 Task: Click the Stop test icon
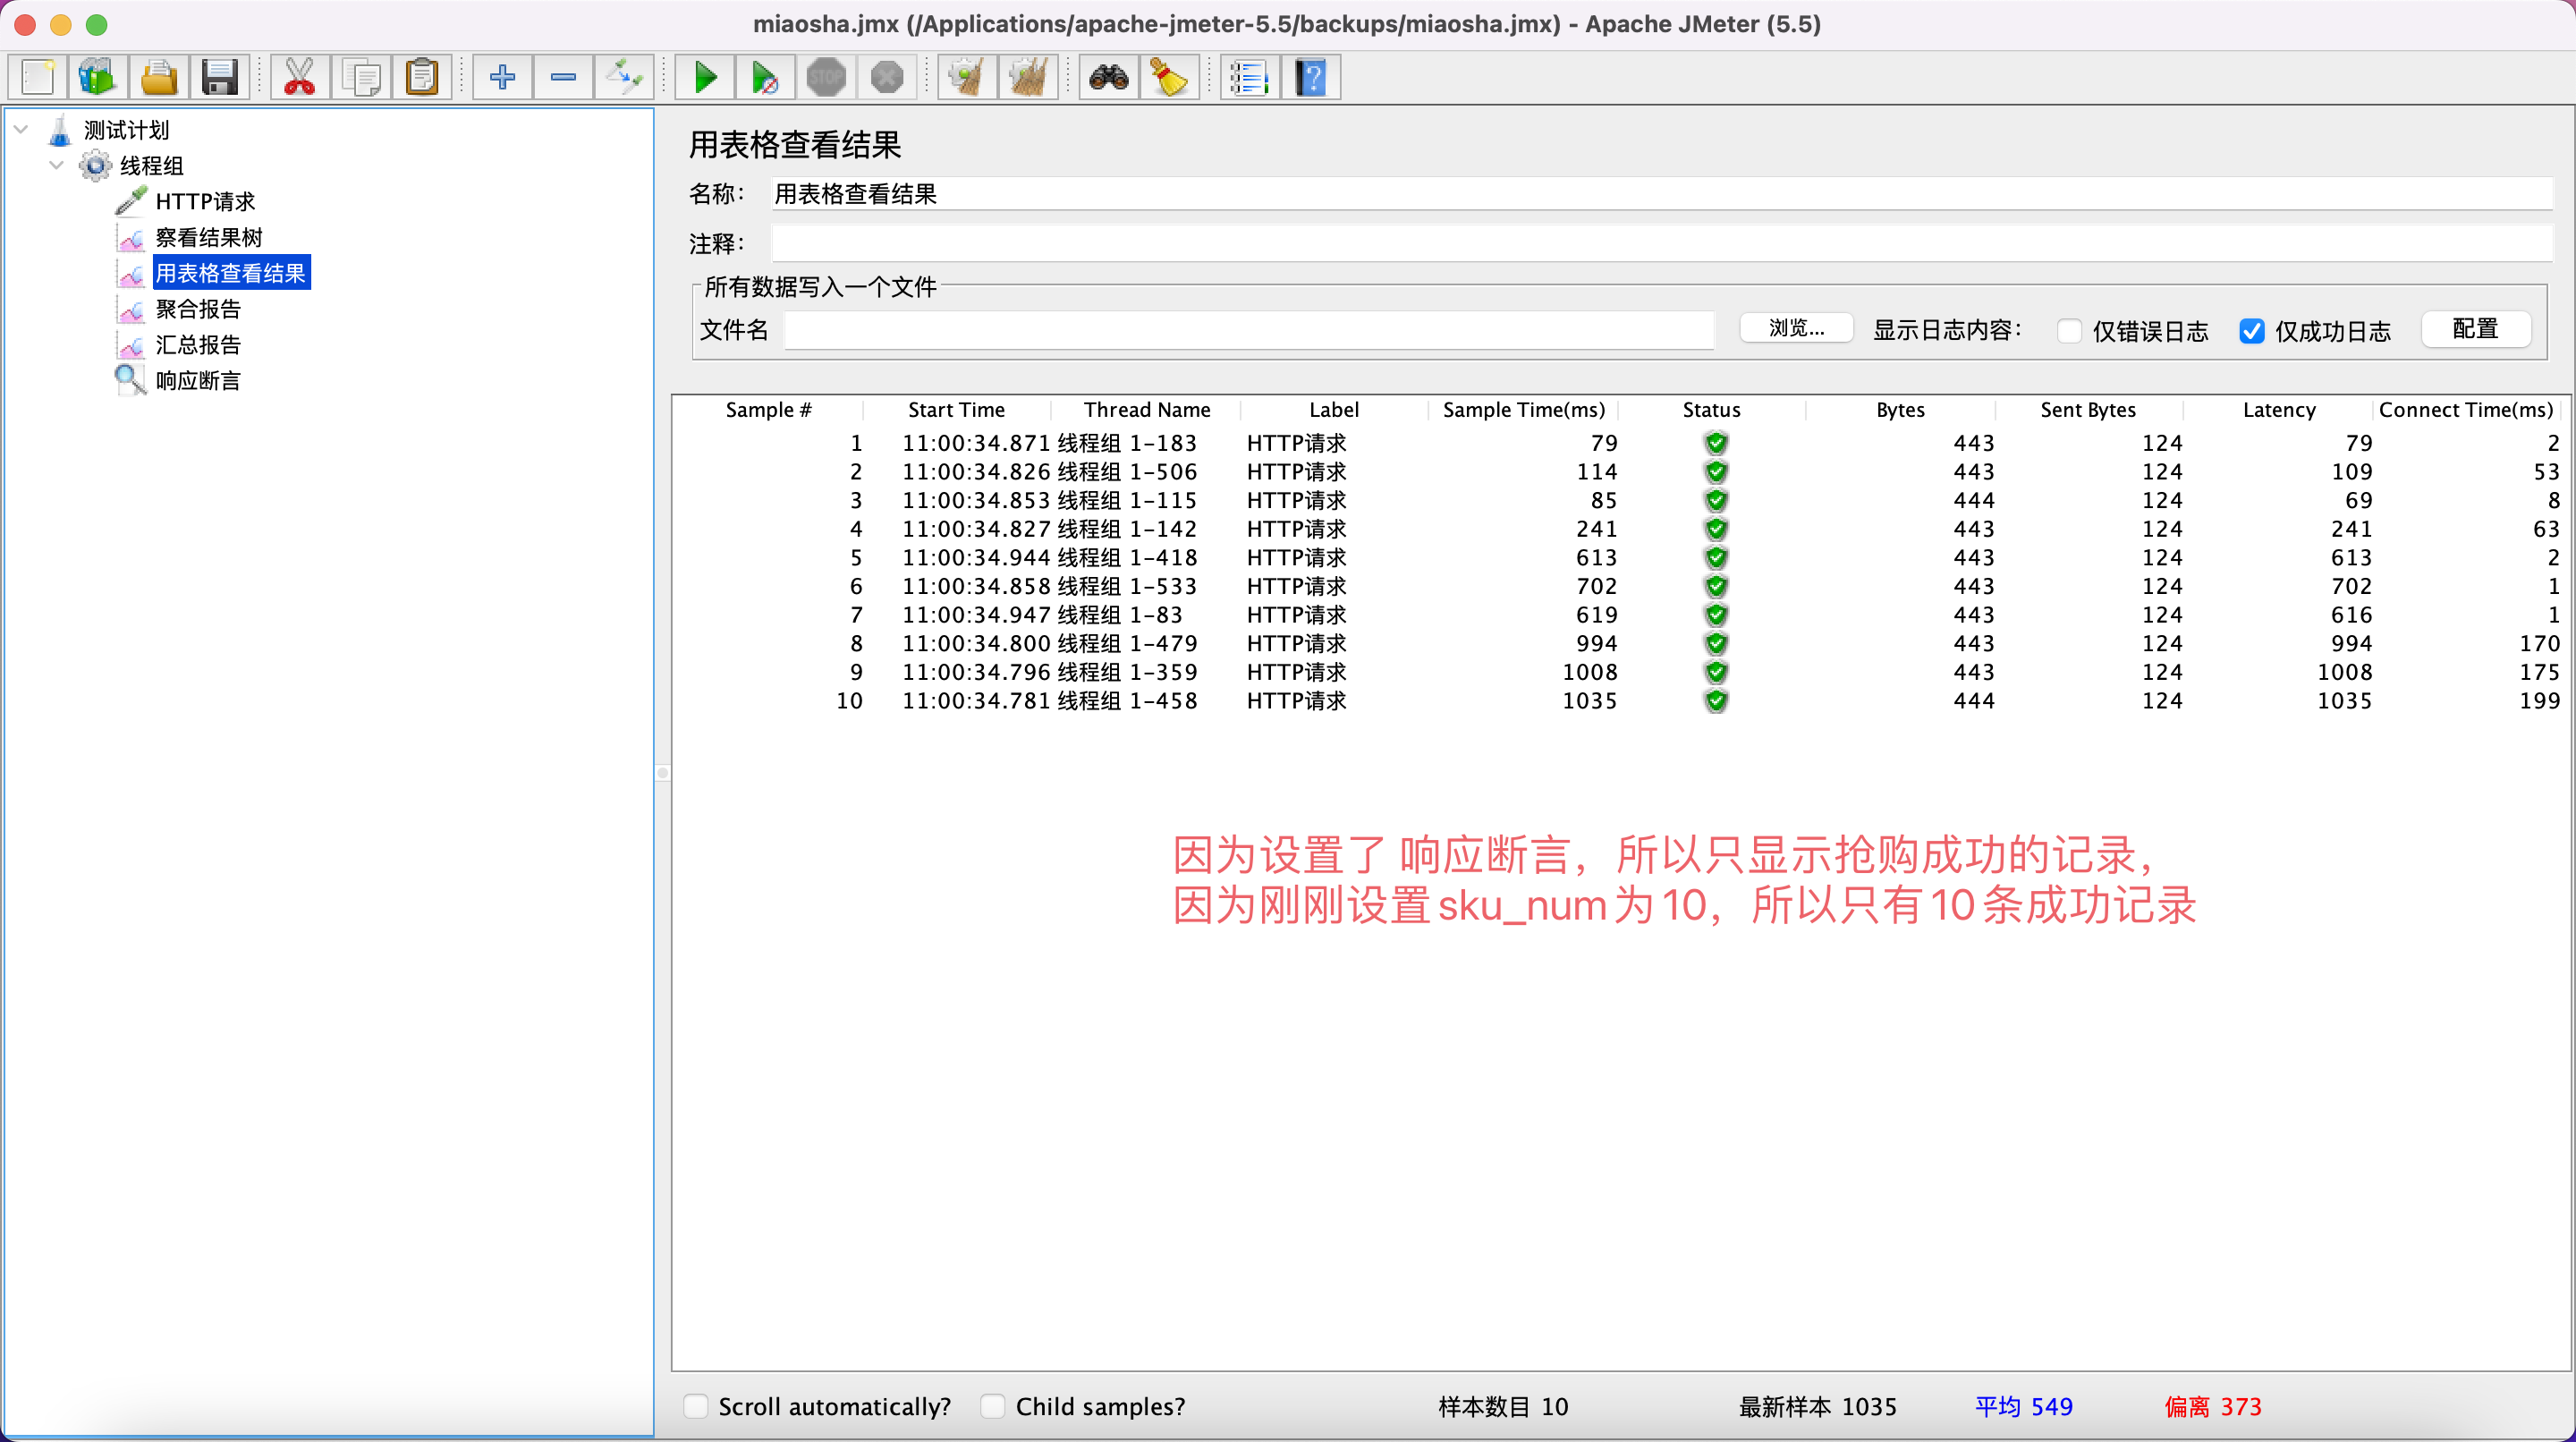click(x=826, y=77)
